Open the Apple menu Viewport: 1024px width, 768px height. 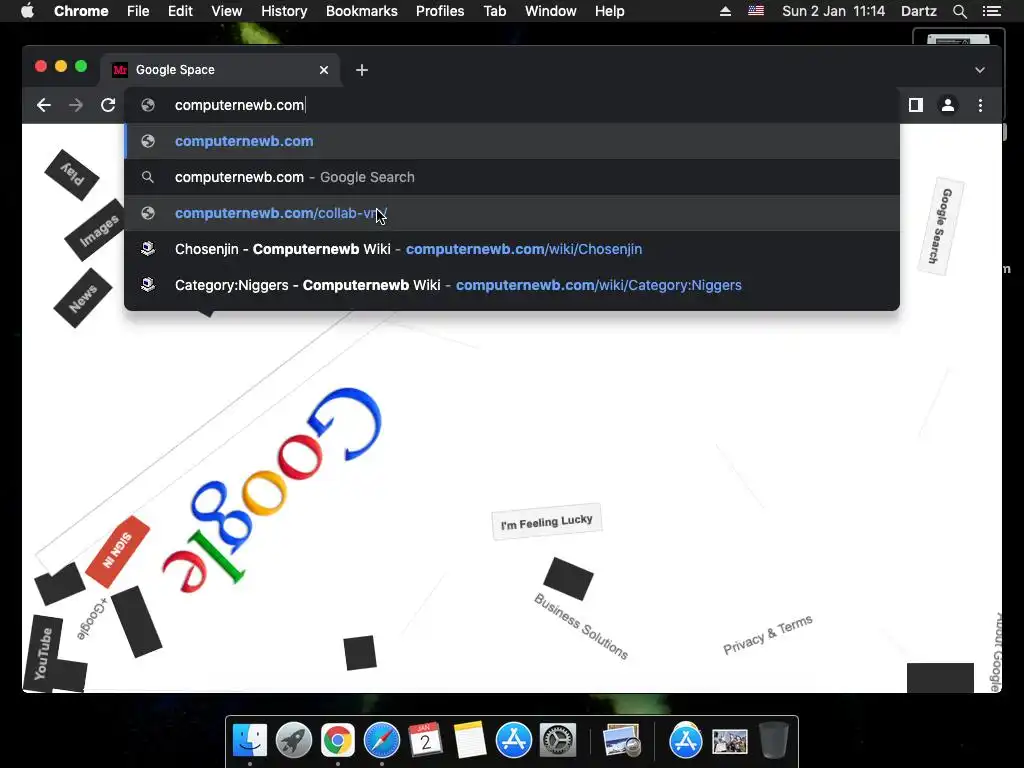pyautogui.click(x=27, y=11)
